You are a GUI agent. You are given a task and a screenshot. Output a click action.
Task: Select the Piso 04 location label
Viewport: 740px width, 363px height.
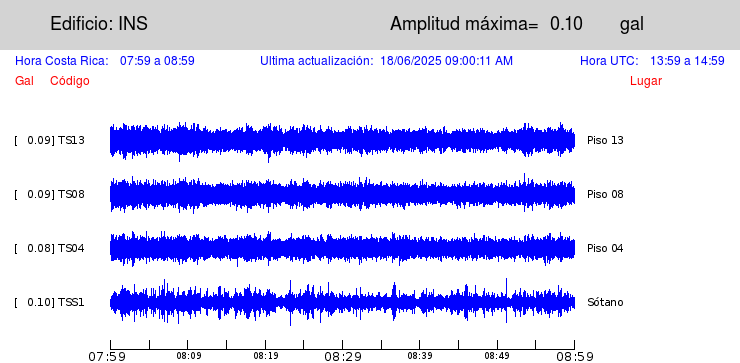click(x=605, y=248)
